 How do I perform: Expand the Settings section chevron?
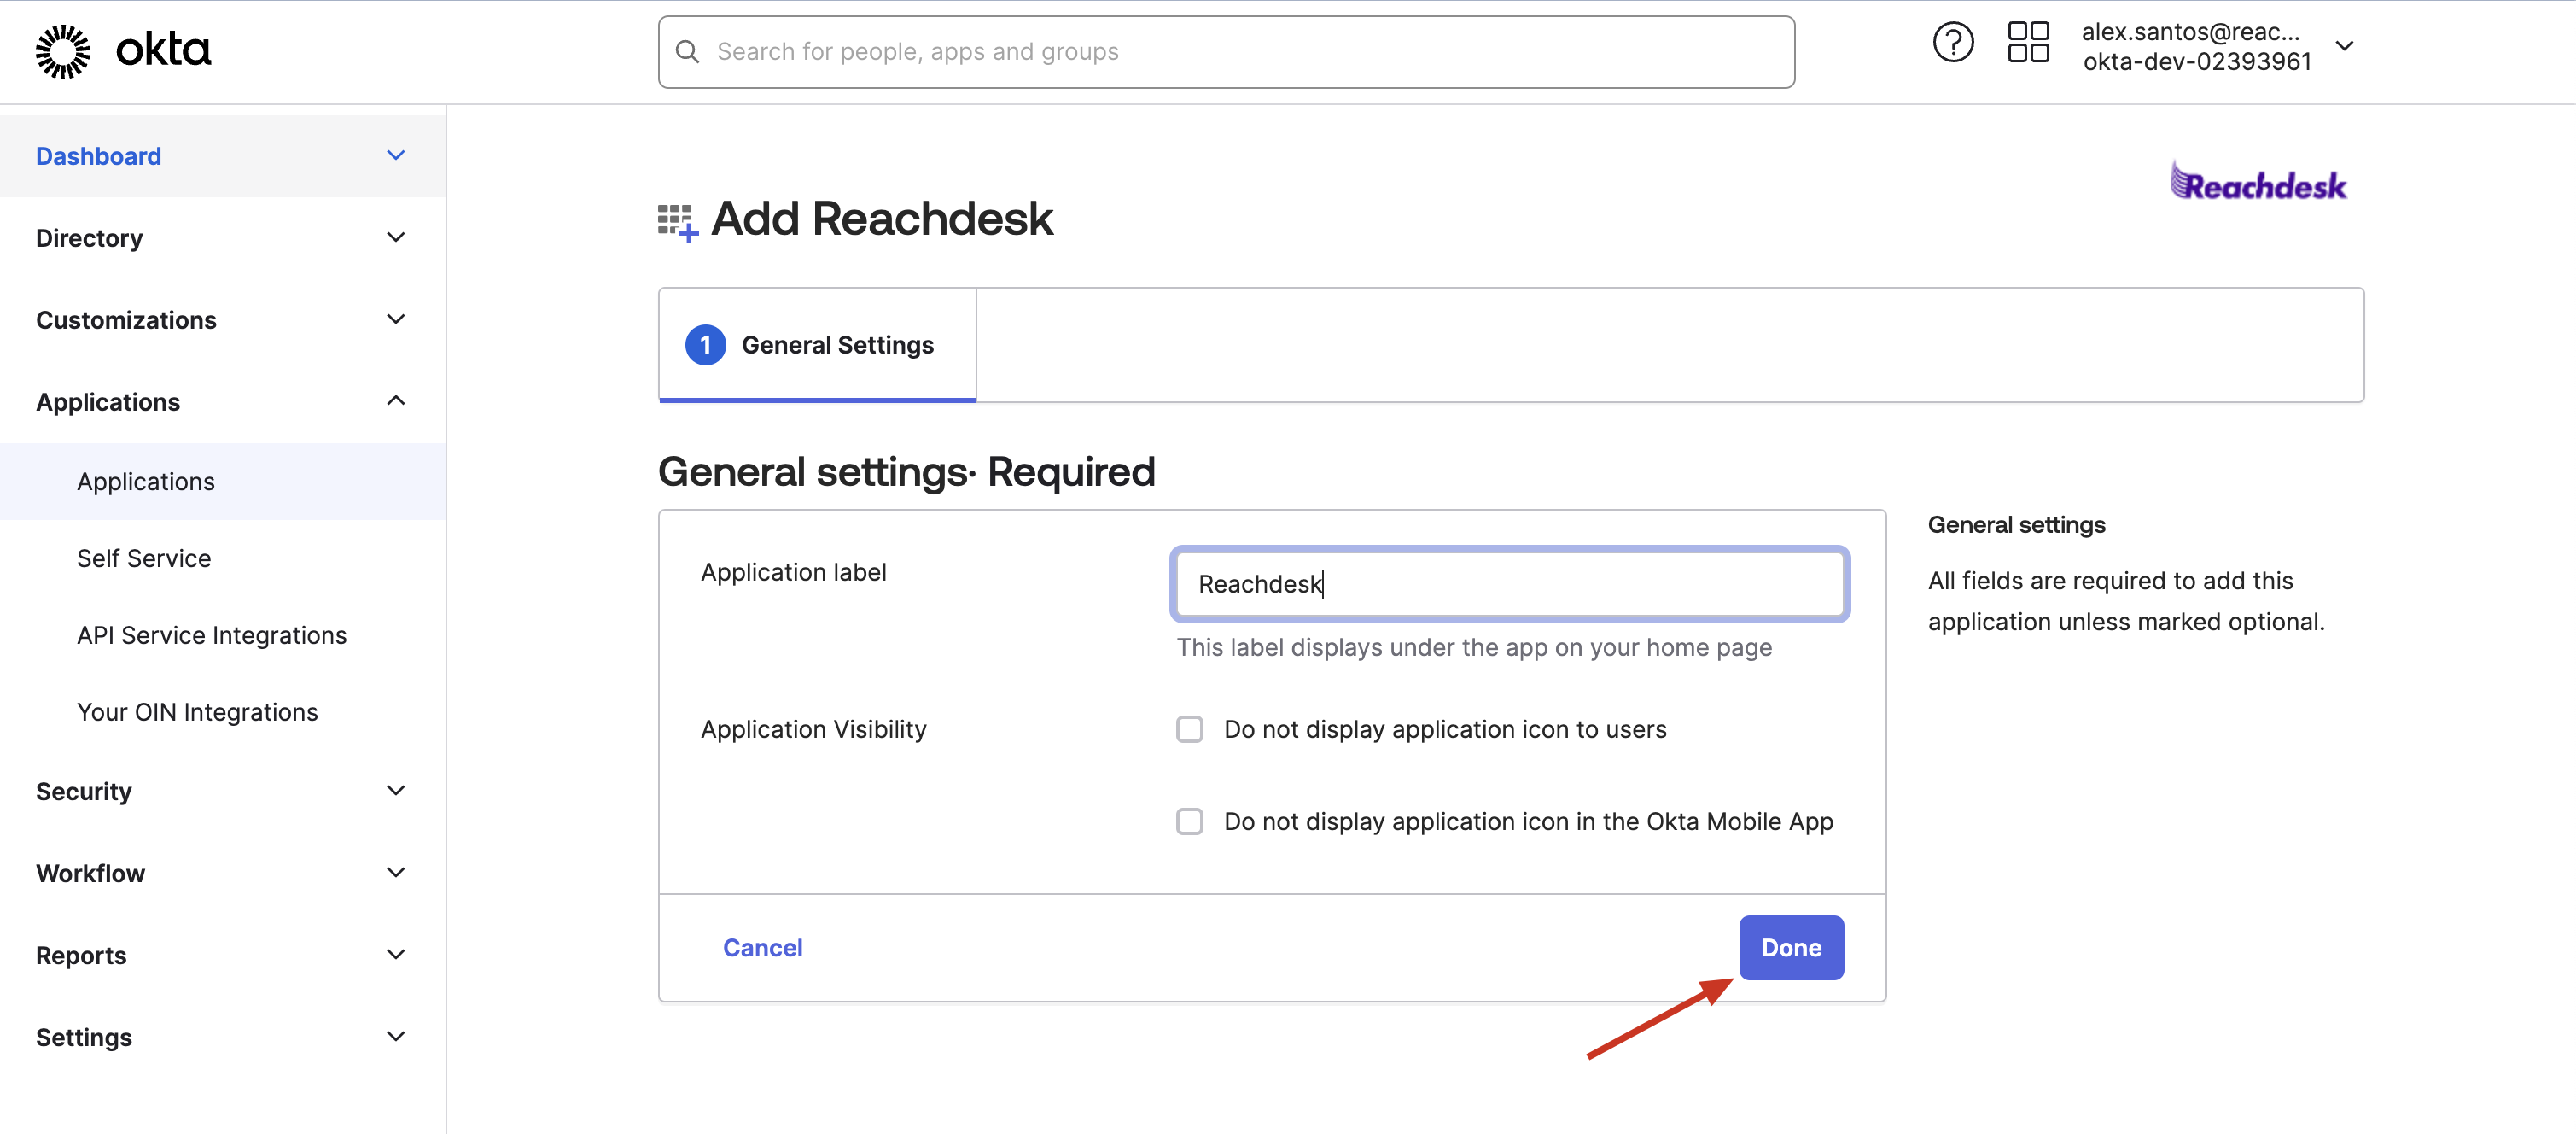click(x=396, y=1037)
